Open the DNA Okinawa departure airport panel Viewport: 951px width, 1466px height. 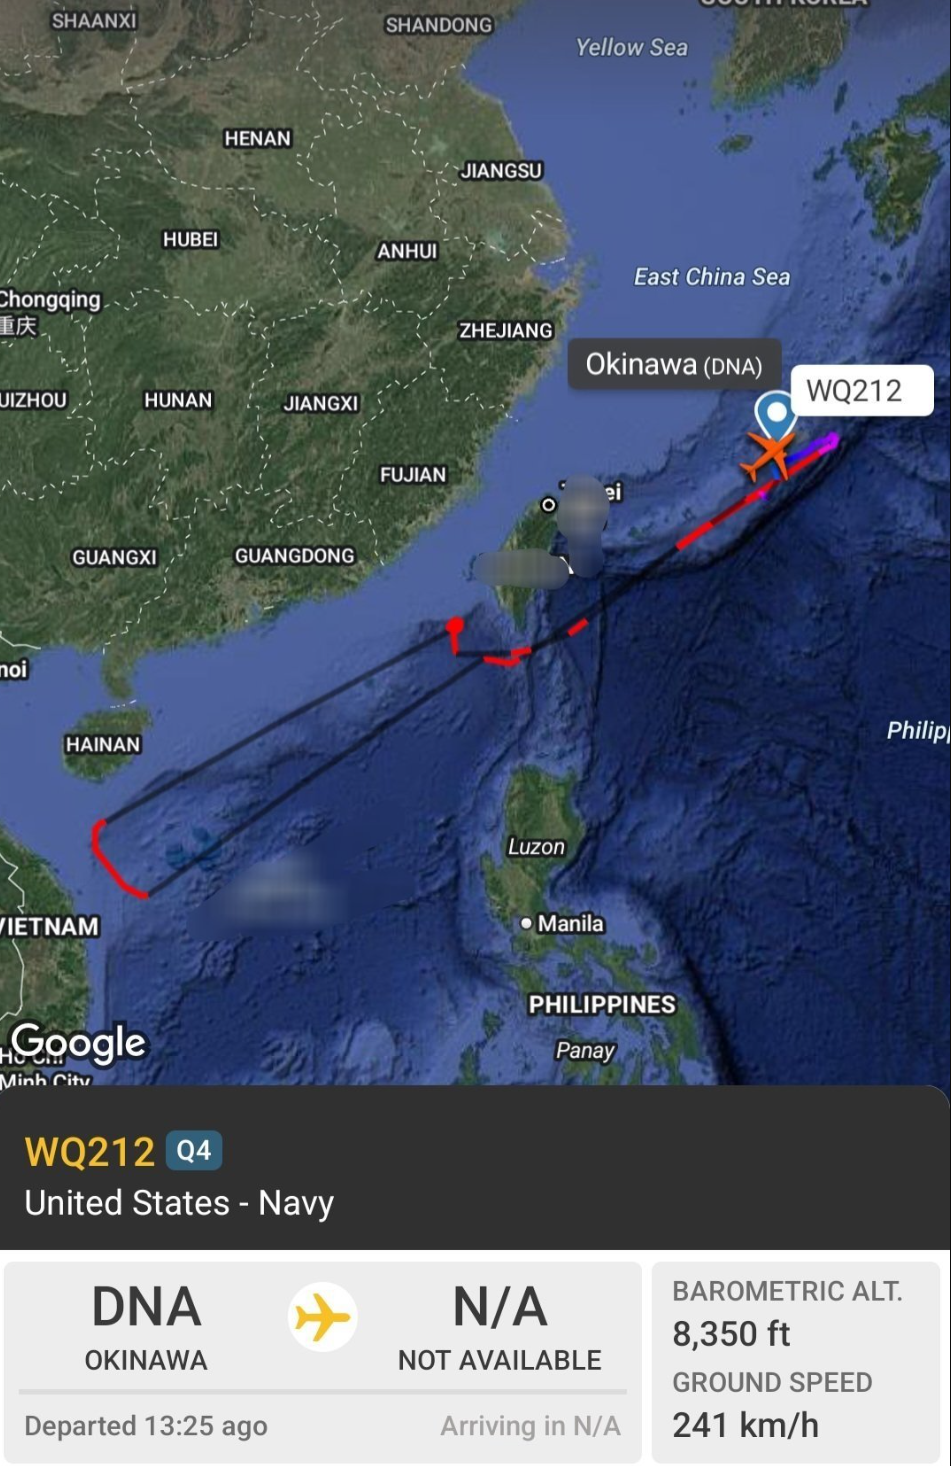click(146, 1327)
